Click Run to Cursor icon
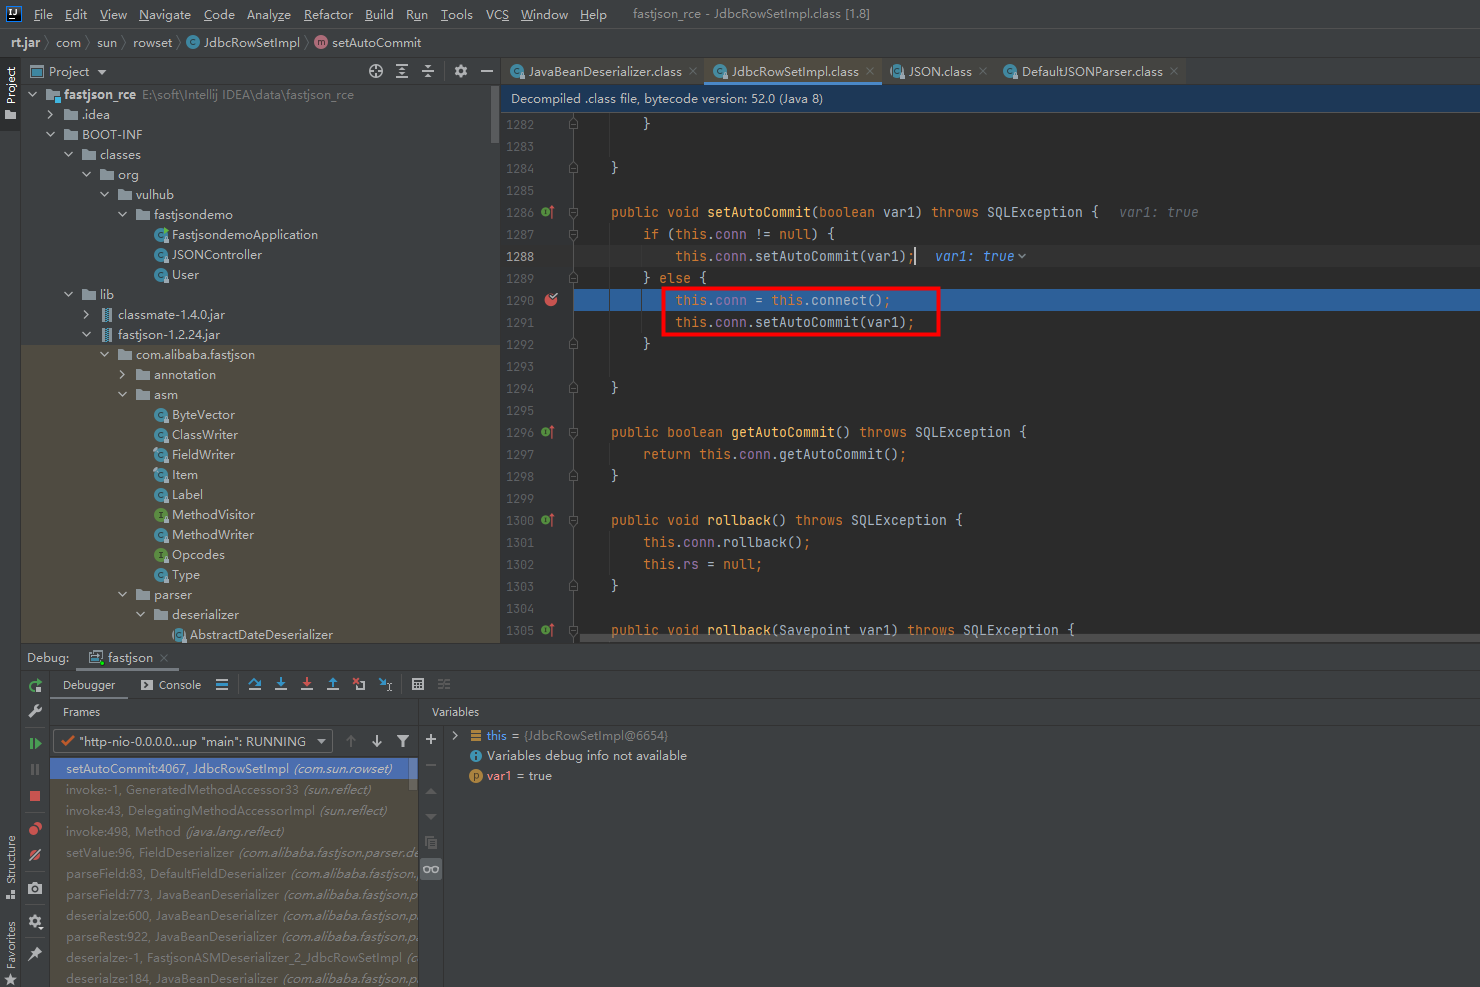The image size is (1480, 987). pyautogui.click(x=385, y=685)
